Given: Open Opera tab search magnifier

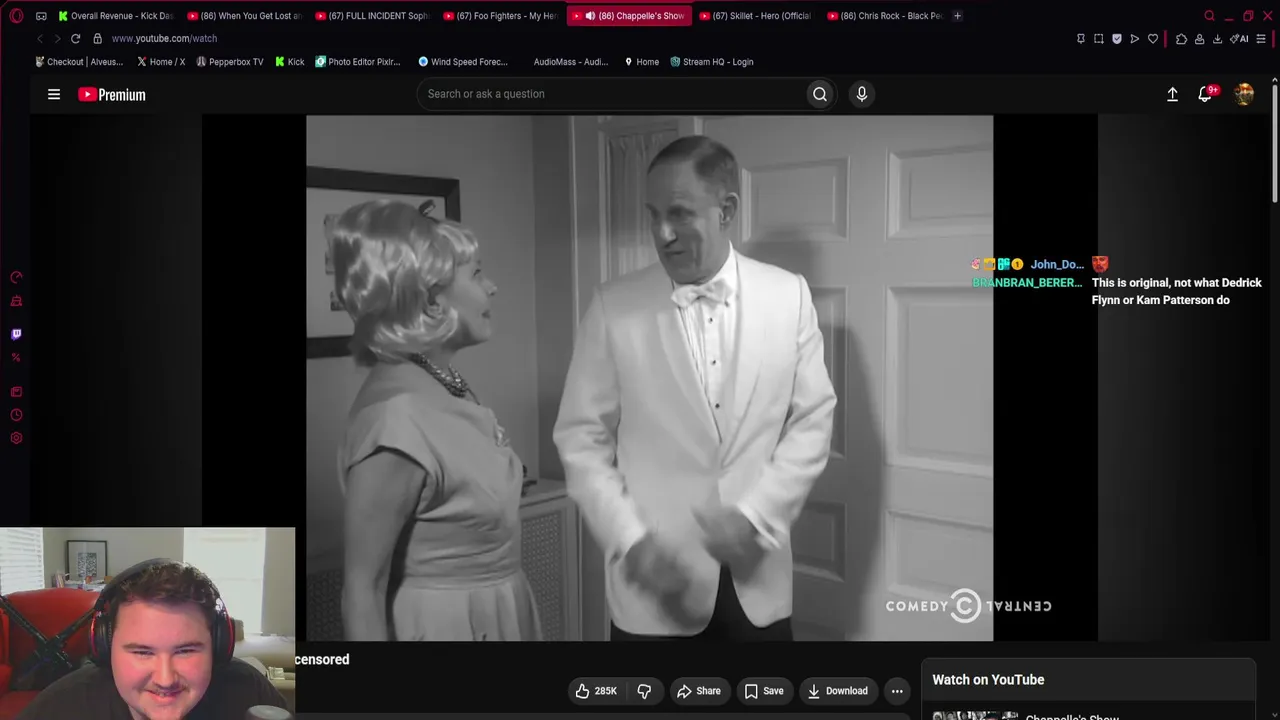Looking at the screenshot, I should point(1209,16).
